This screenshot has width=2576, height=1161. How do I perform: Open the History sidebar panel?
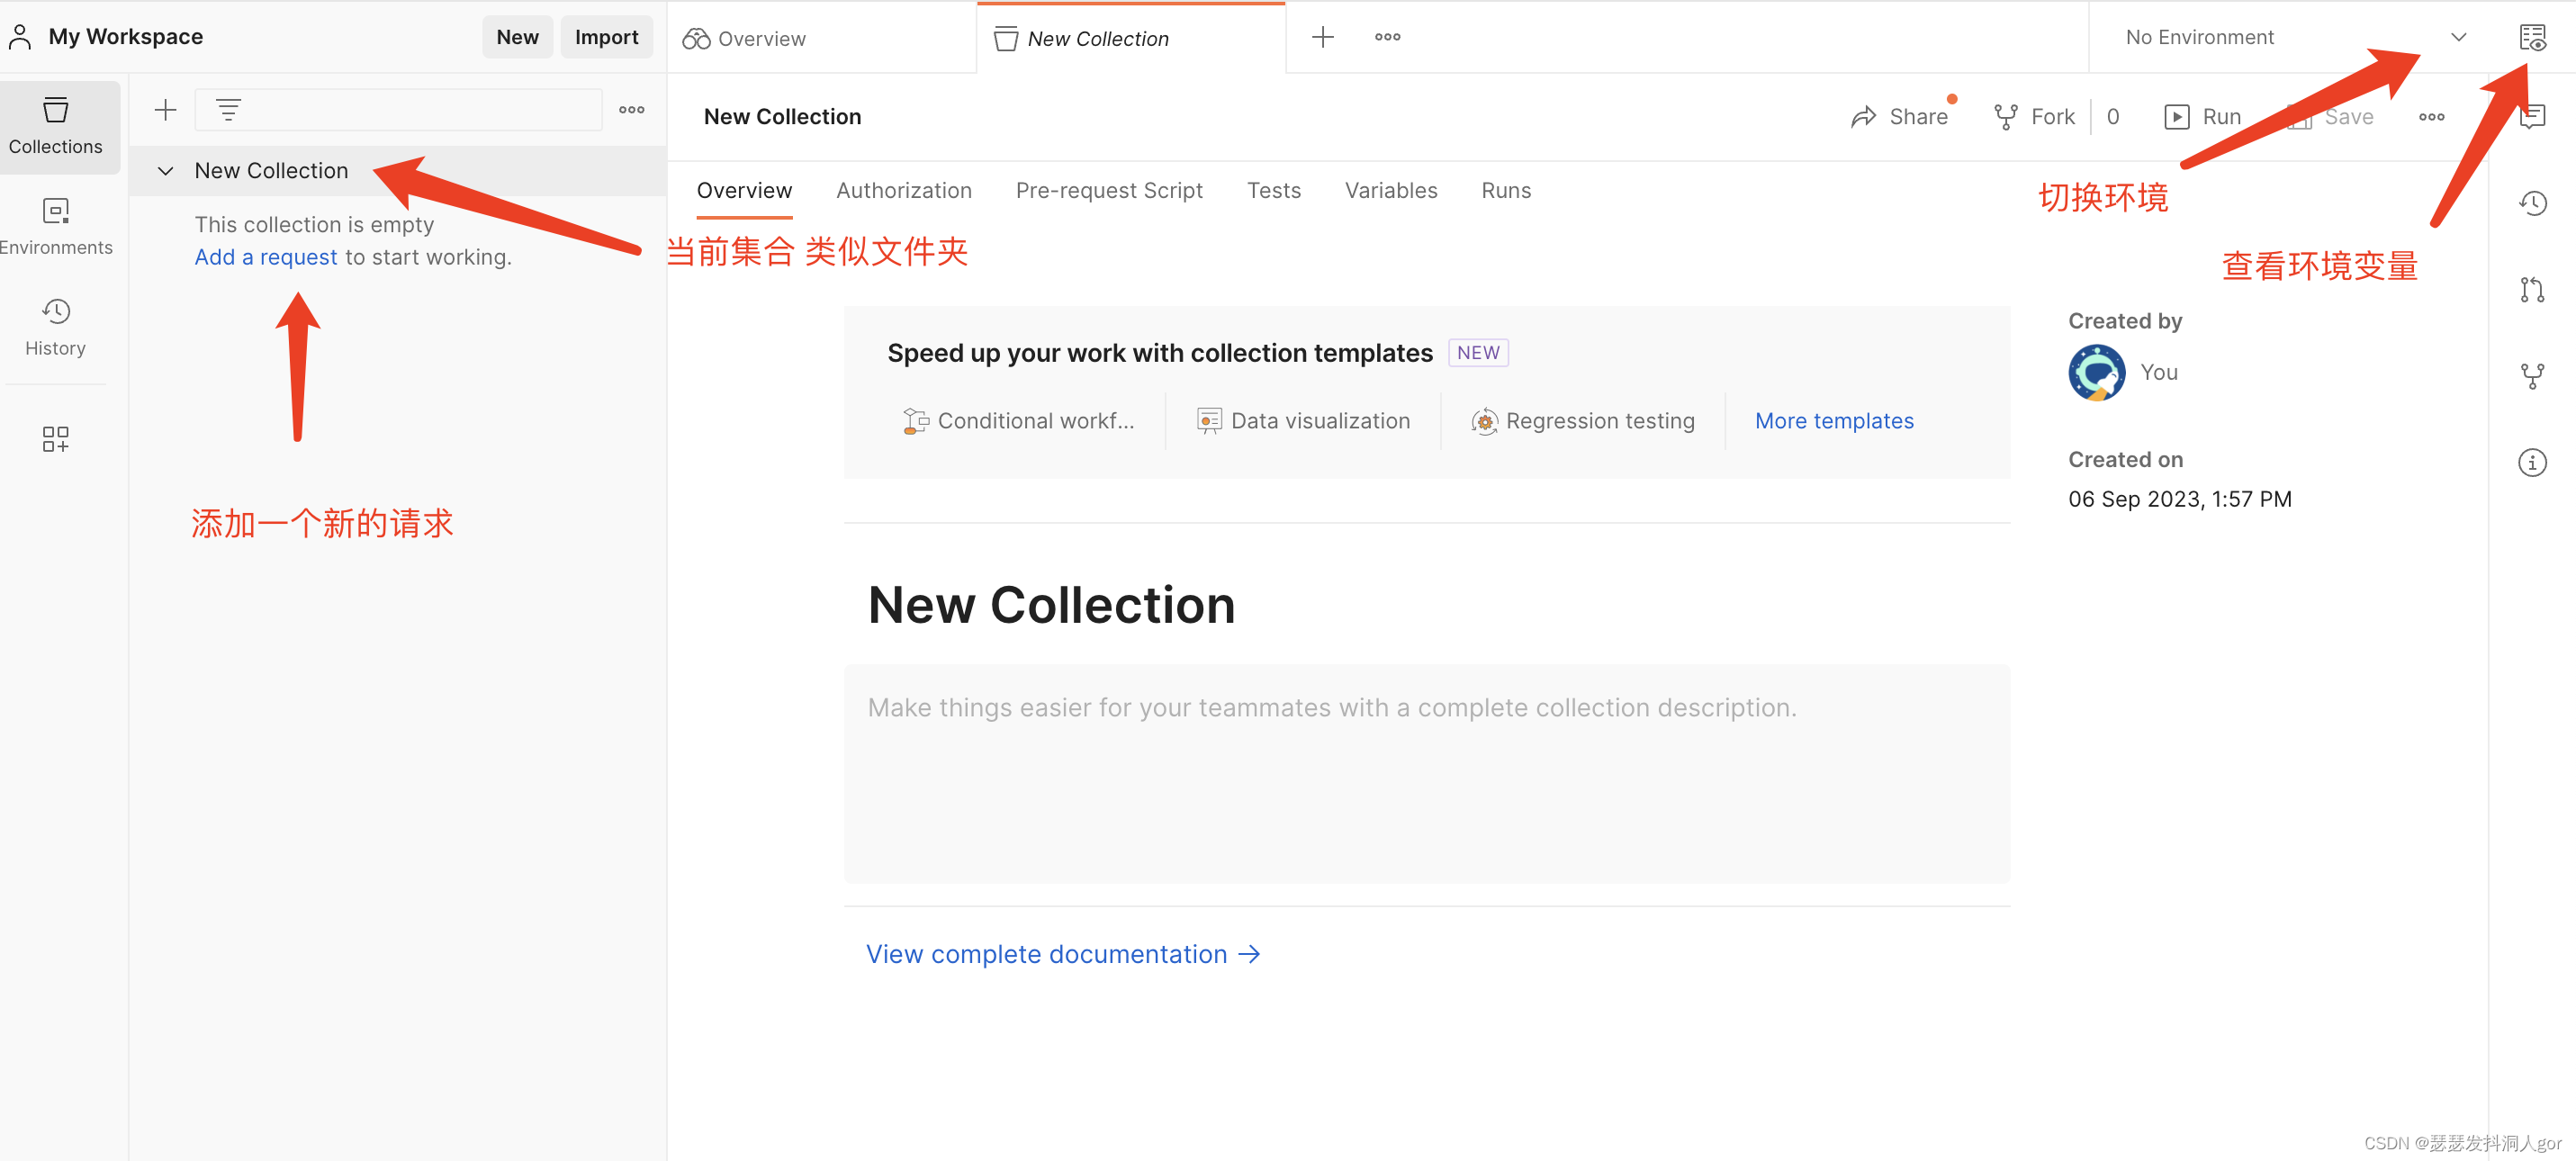pyautogui.click(x=56, y=327)
